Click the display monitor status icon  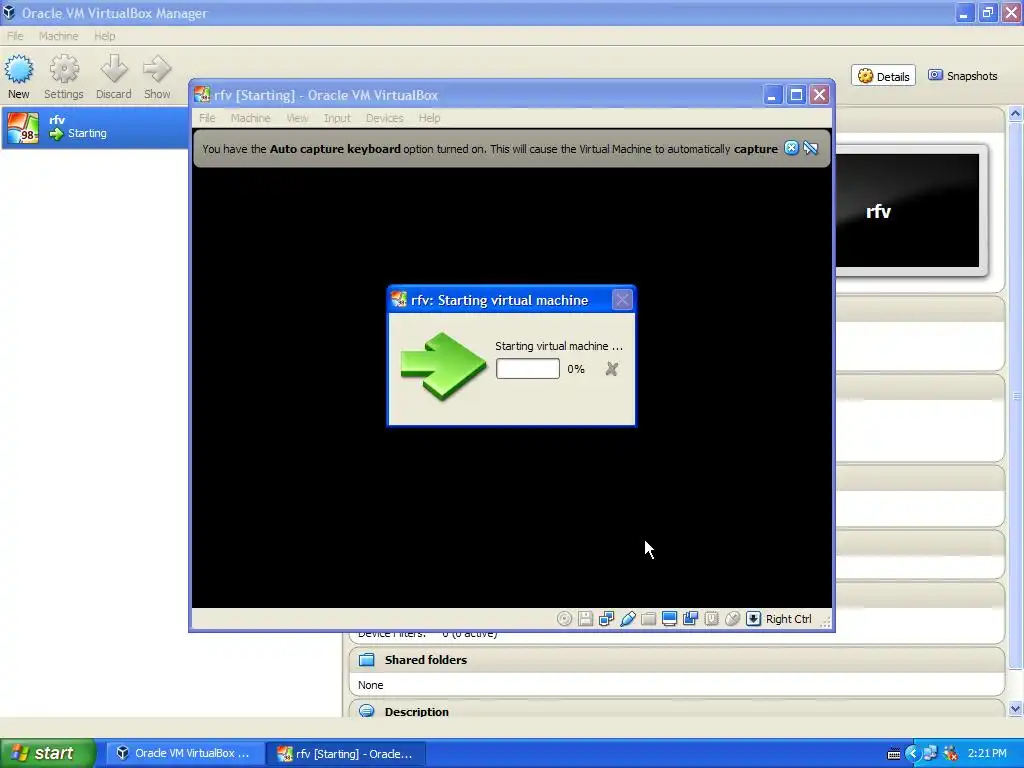coord(669,618)
